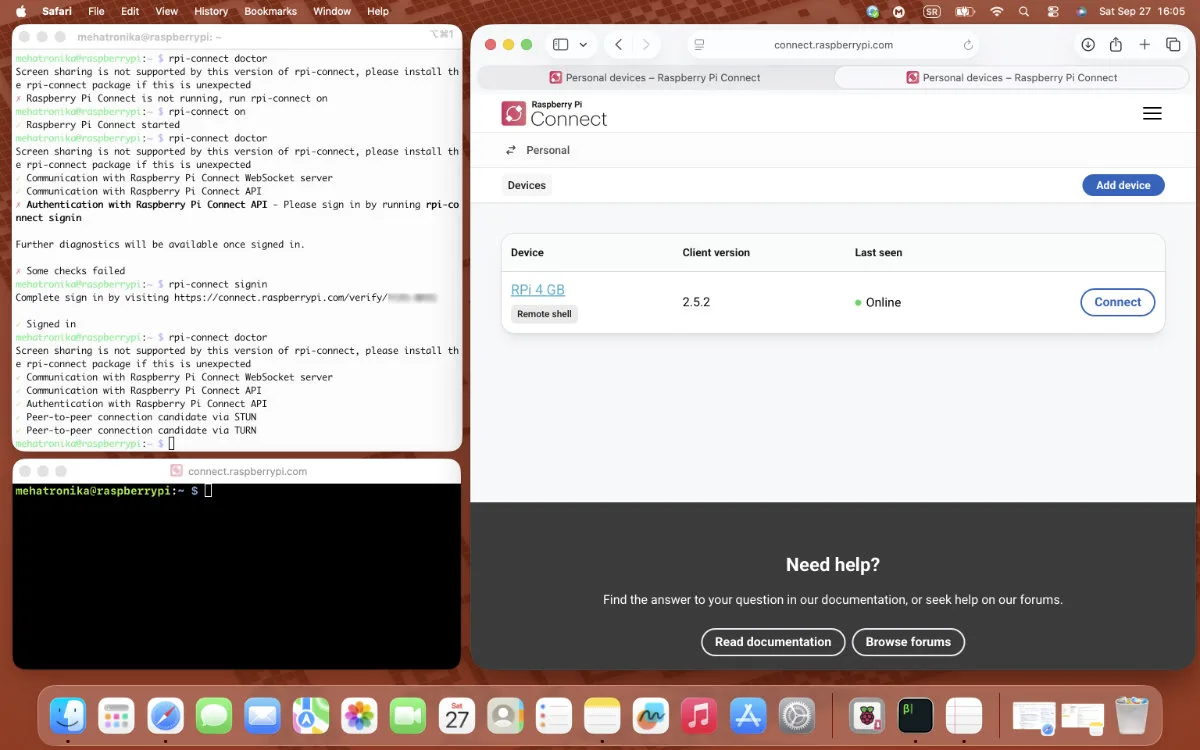The width and height of the screenshot is (1200, 750).
Task: Open Wi-Fi status menu
Action: tap(996, 12)
